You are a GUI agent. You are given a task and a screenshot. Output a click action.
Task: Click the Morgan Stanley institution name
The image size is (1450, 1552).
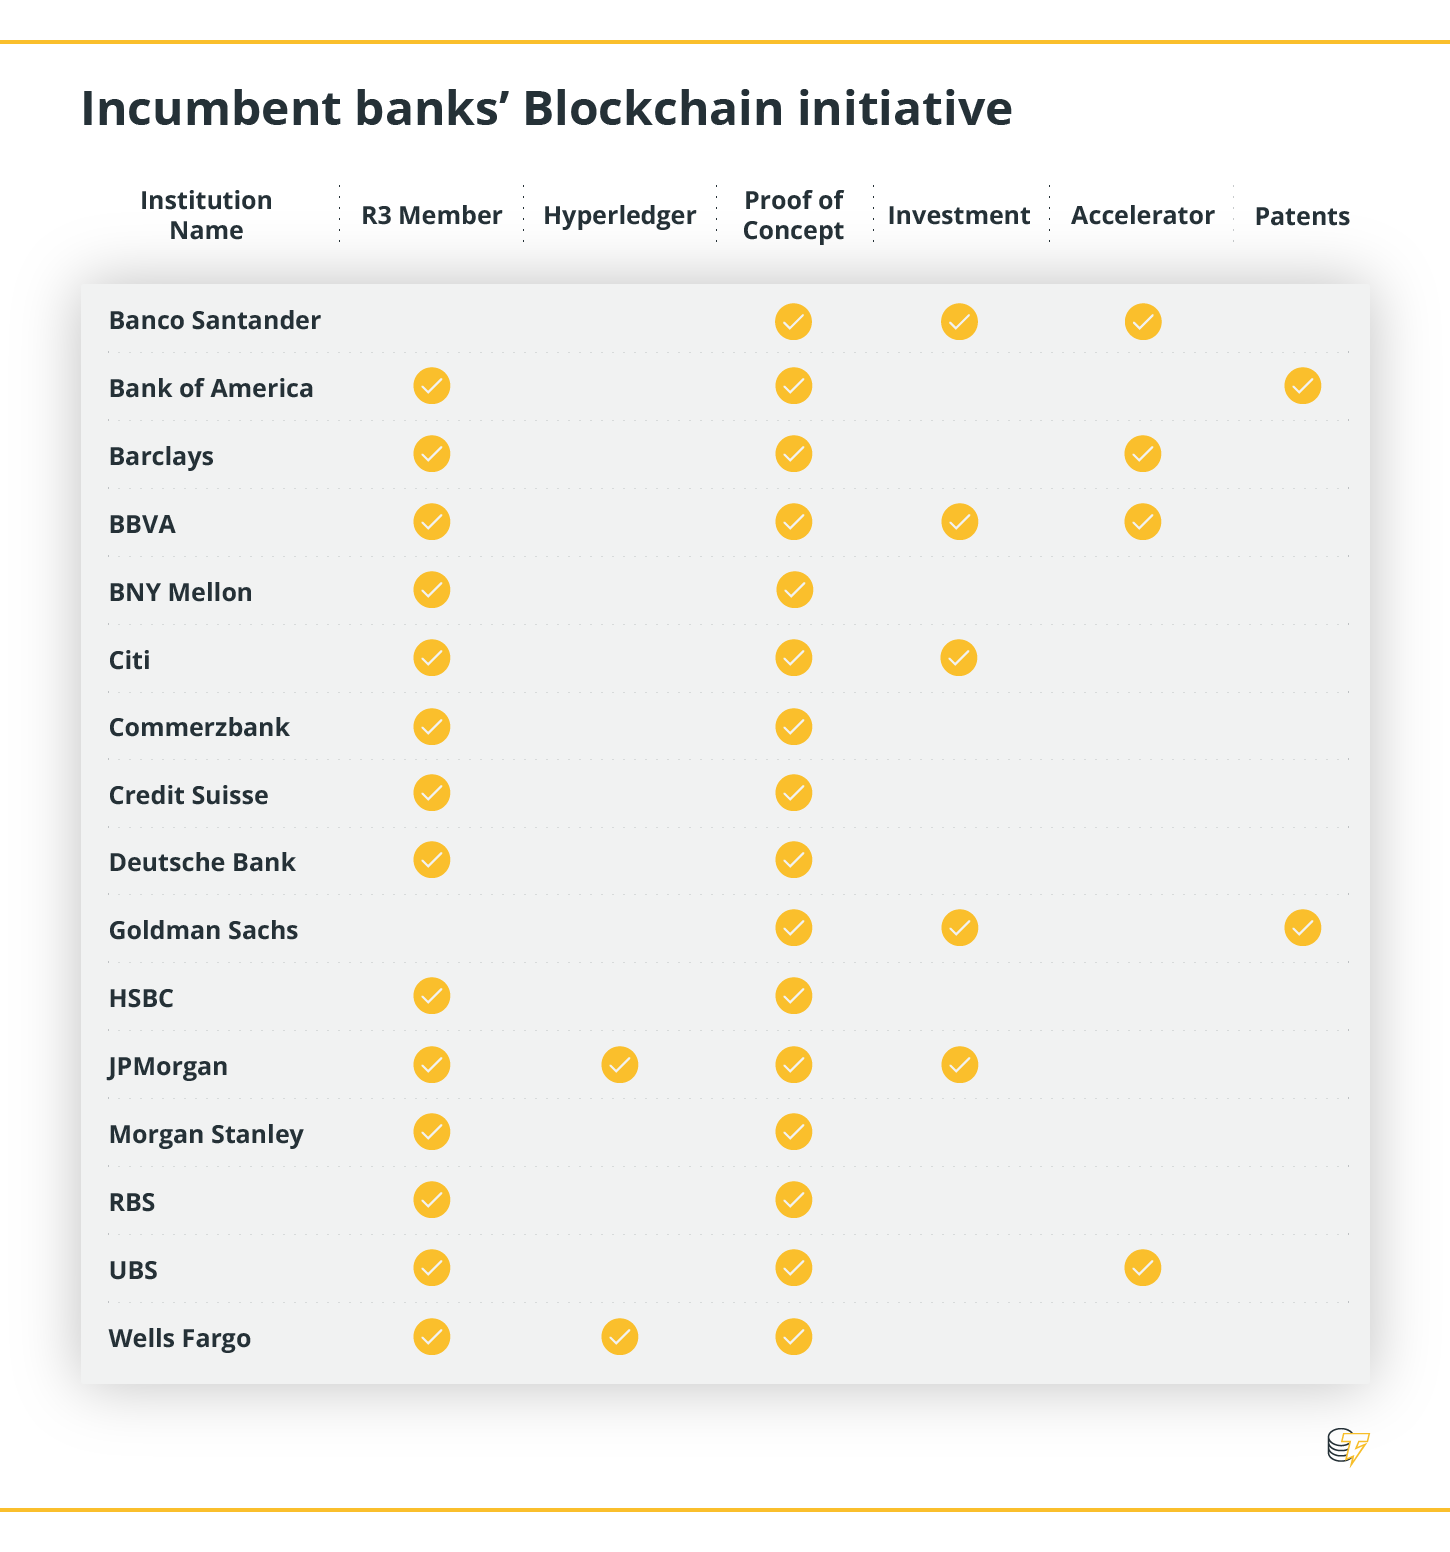(206, 1134)
